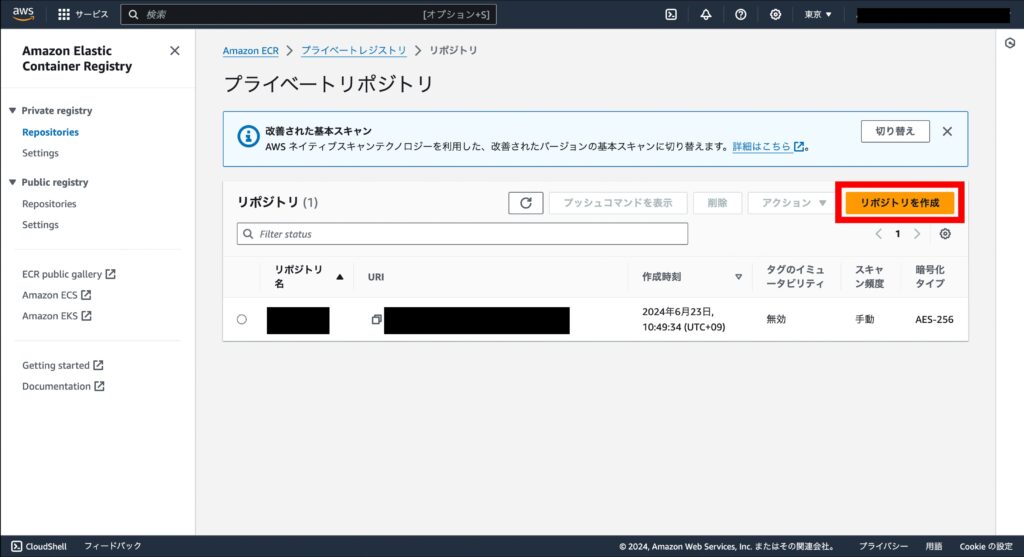
Task: Open Cookie の設定 in footer
Action: (x=985, y=546)
